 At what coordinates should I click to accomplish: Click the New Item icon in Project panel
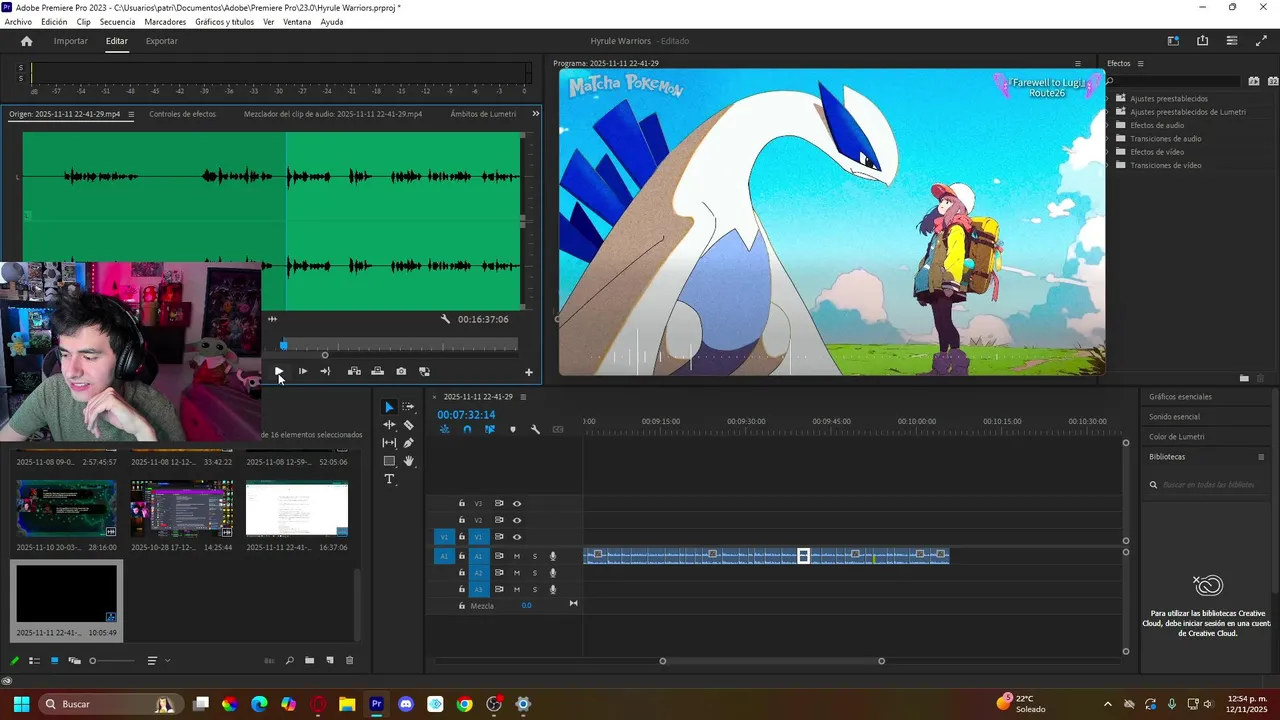coord(330,661)
